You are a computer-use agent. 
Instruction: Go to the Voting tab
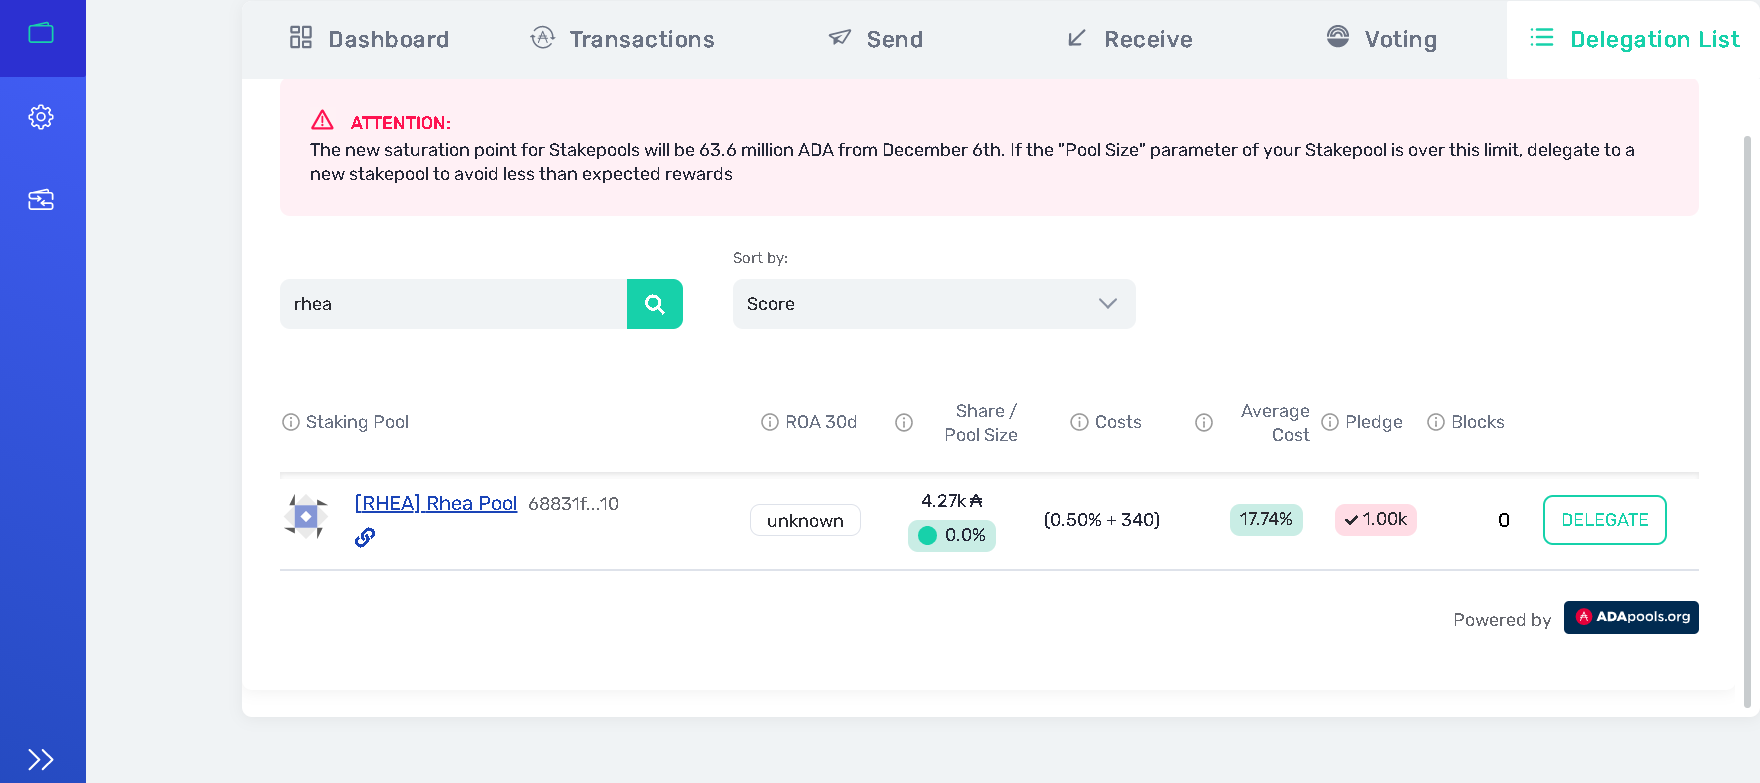click(1381, 39)
